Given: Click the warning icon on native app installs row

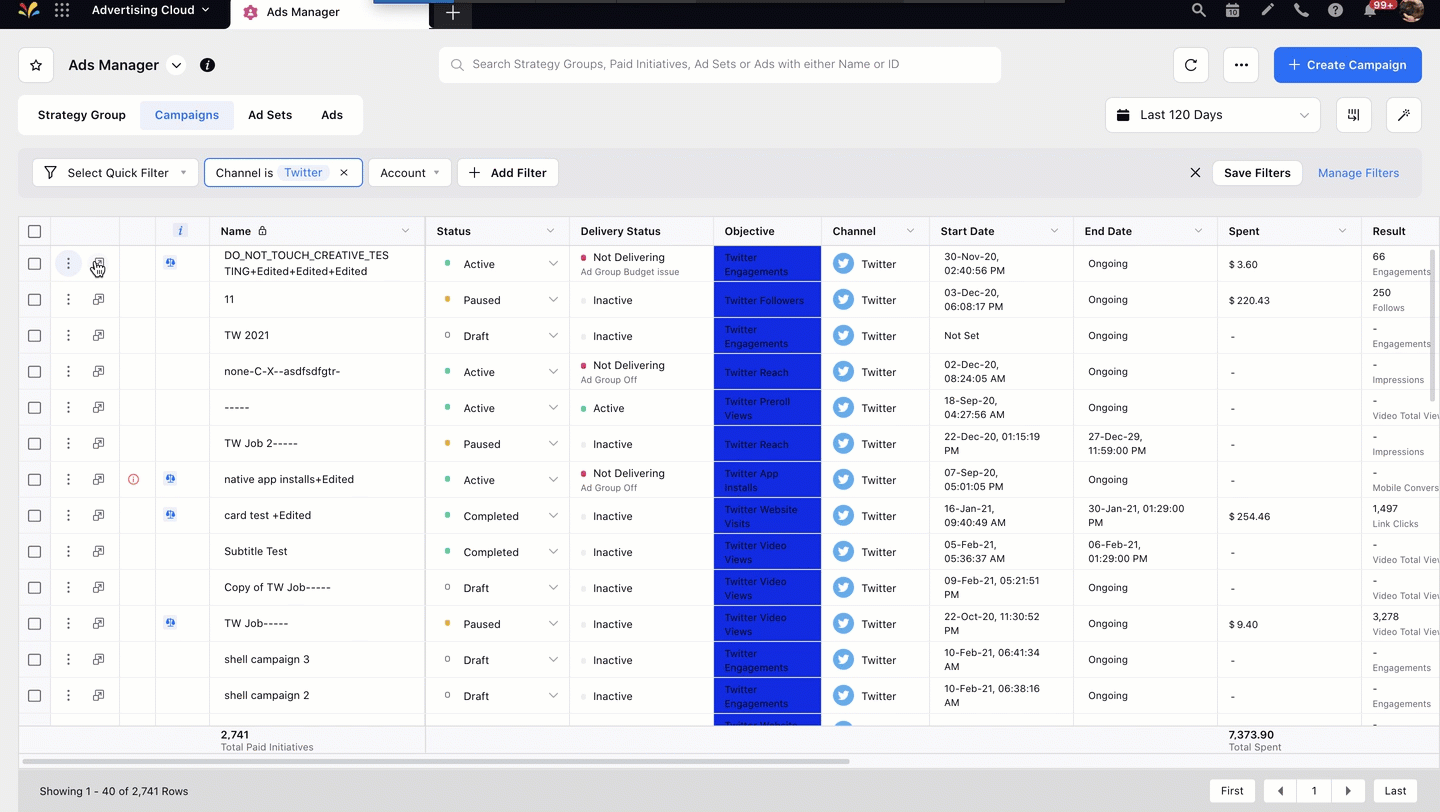Looking at the screenshot, I should pos(133,480).
